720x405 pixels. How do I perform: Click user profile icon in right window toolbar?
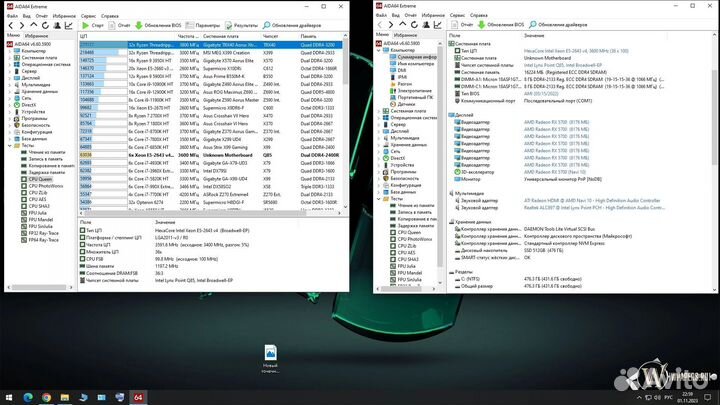point(426,24)
